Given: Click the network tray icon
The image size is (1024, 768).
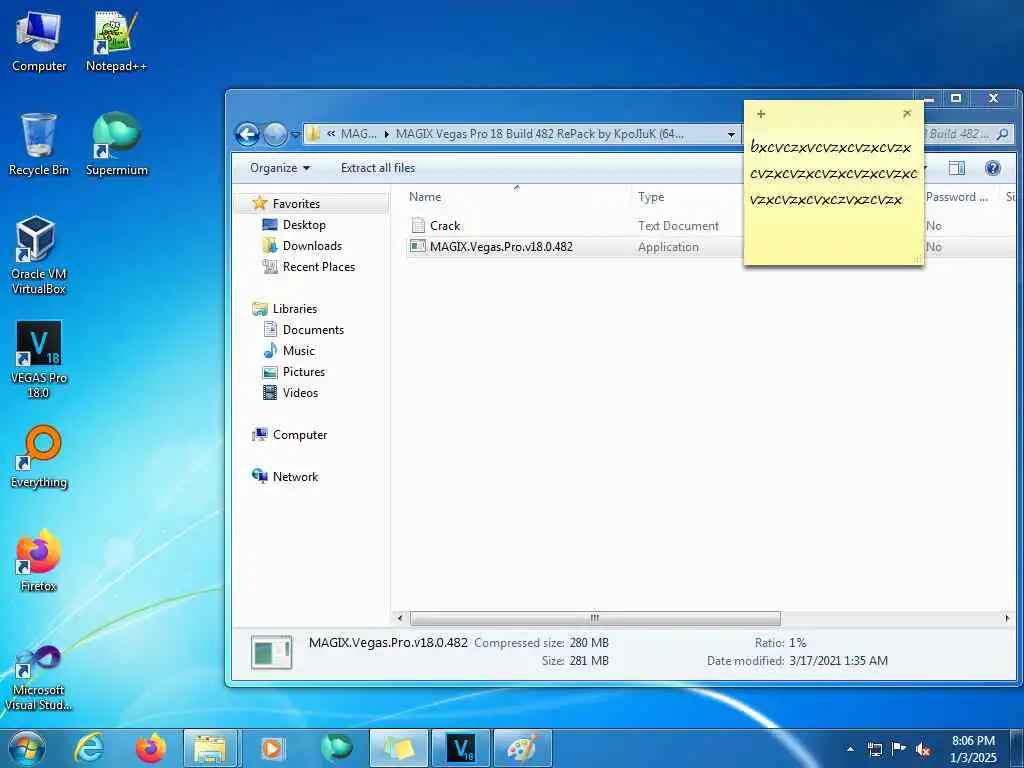Looking at the screenshot, I should pos(874,749).
